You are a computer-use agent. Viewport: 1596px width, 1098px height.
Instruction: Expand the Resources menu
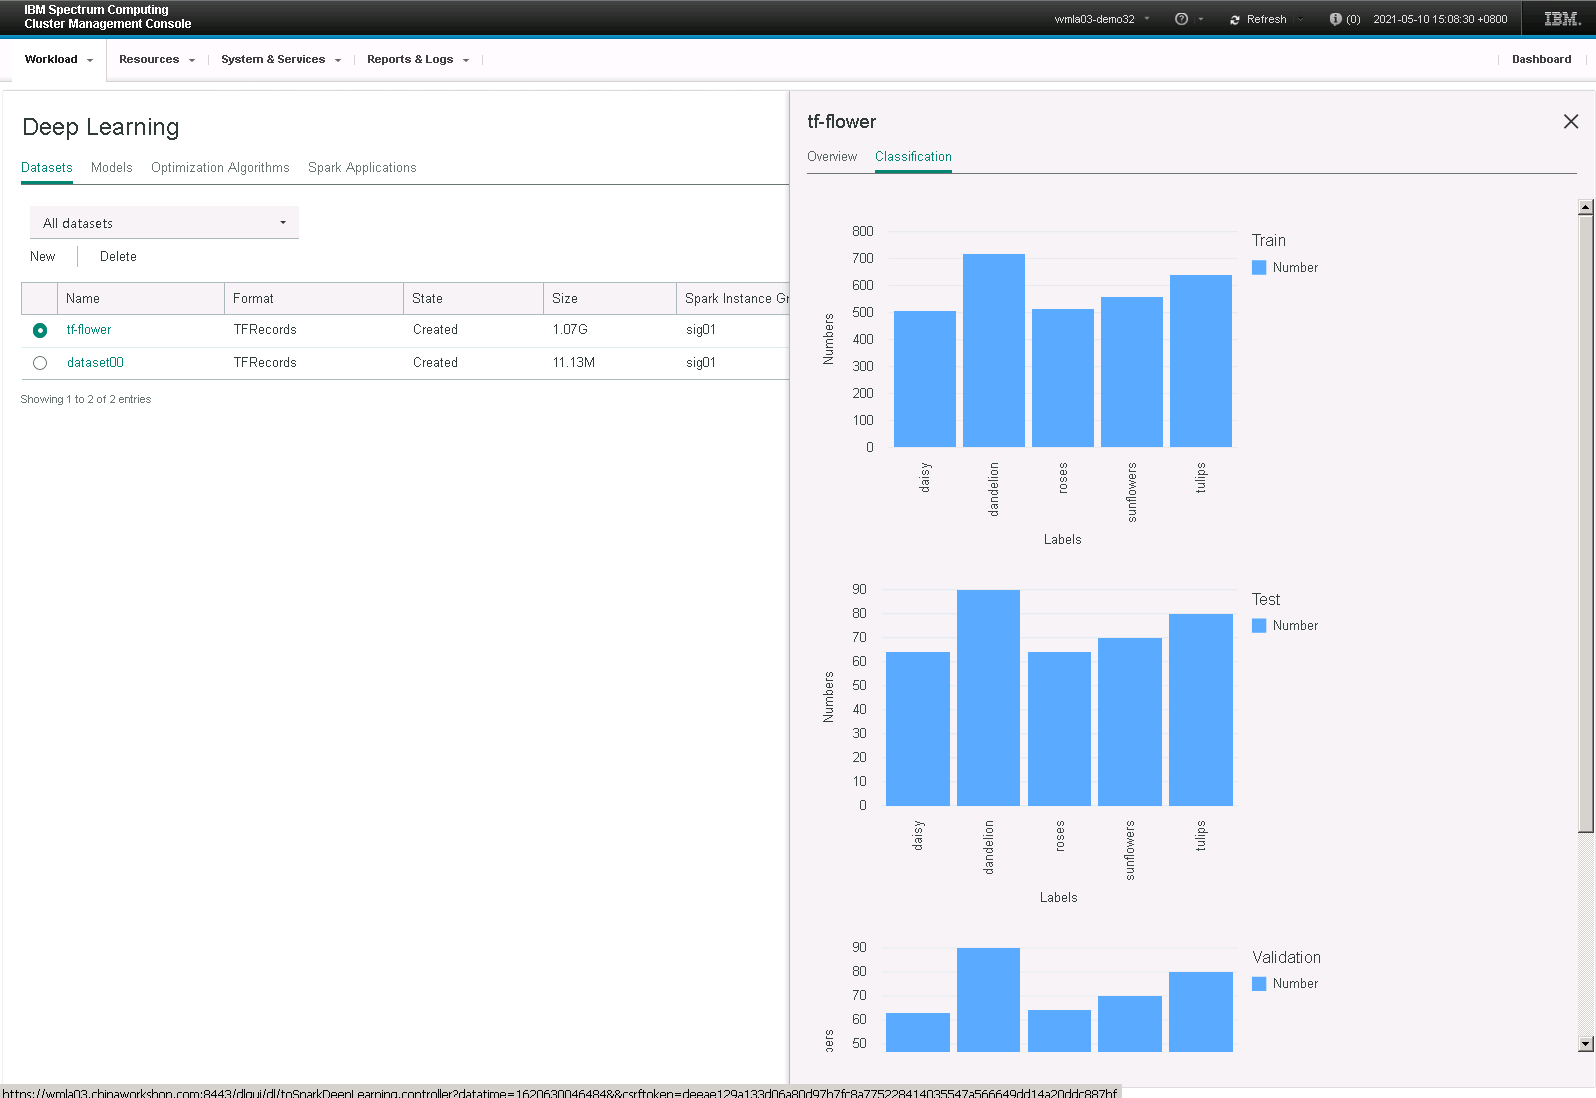(157, 59)
